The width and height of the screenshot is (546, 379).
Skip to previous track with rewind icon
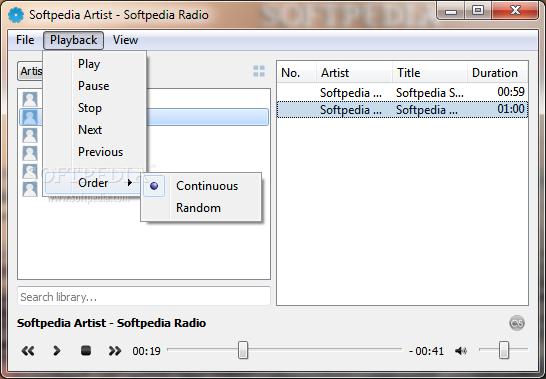tap(28, 350)
